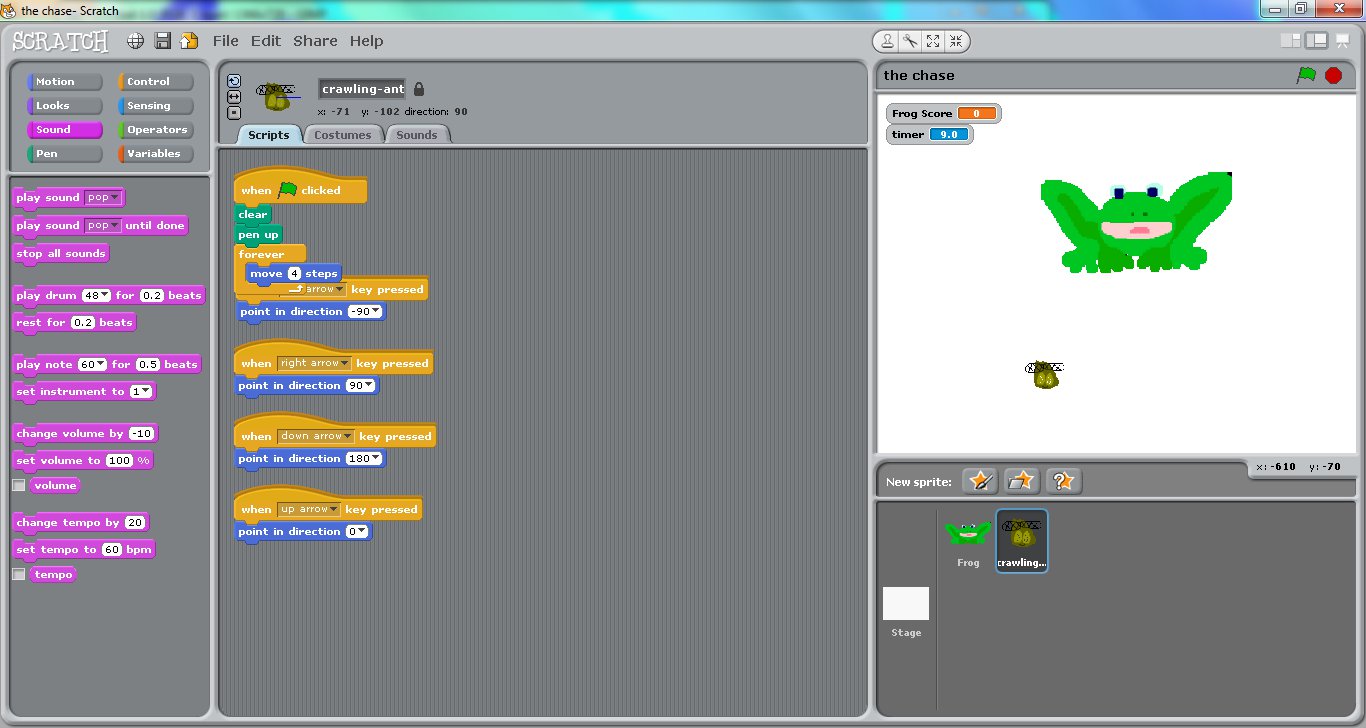Click the globe language icon
The image size is (1366, 728).
[x=136, y=41]
